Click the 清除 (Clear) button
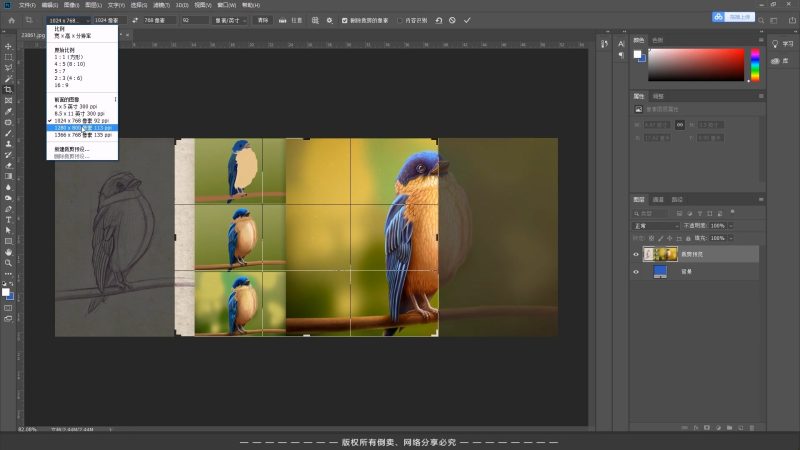Screen dimensions: 800x450 262,20
